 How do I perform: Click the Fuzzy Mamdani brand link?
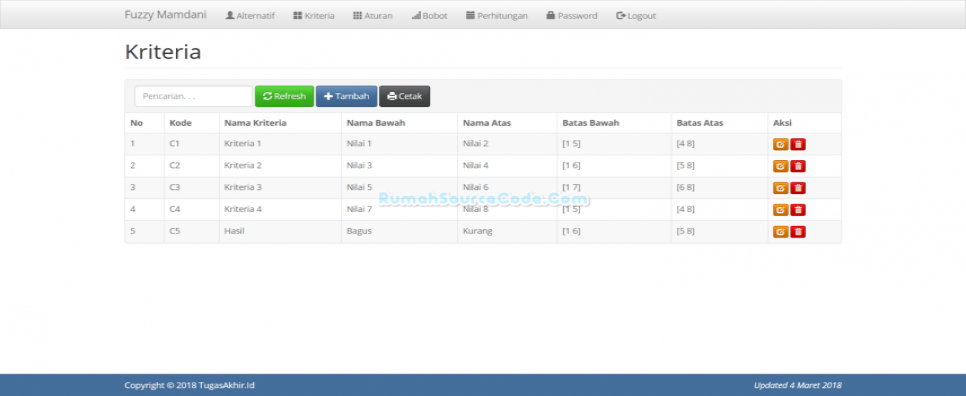[x=166, y=15]
